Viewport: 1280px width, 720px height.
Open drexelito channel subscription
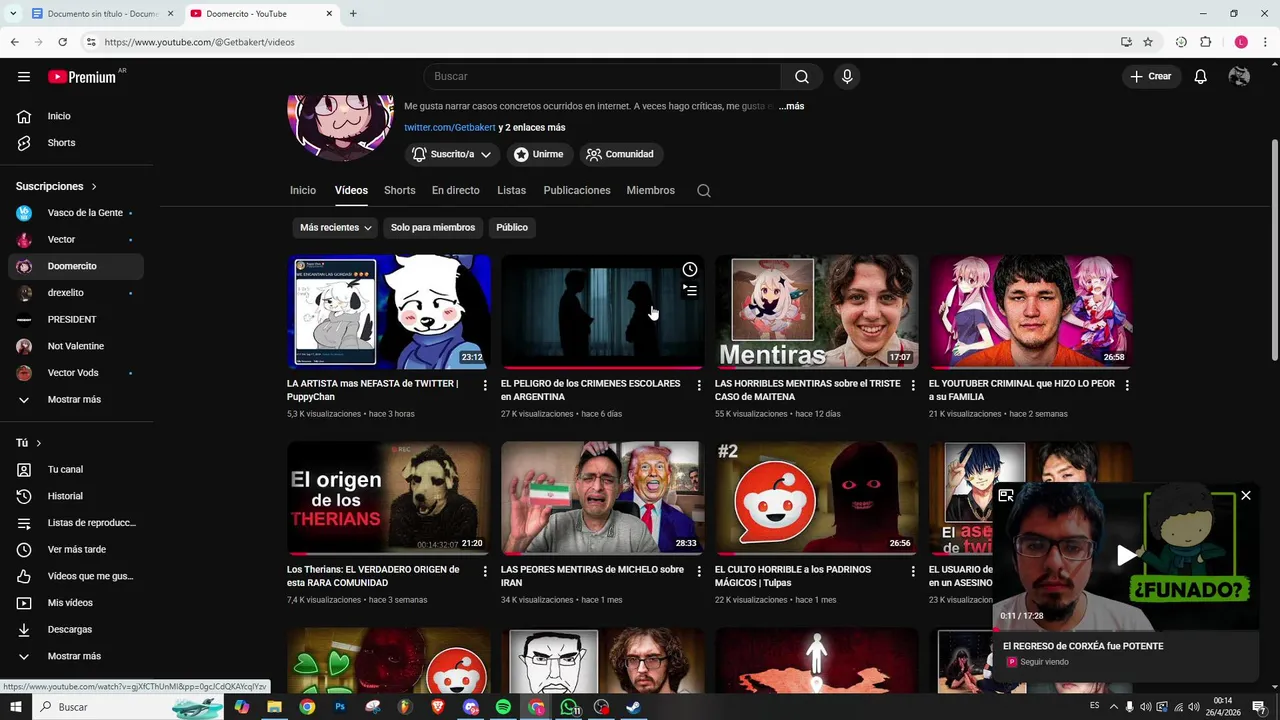[76, 293]
